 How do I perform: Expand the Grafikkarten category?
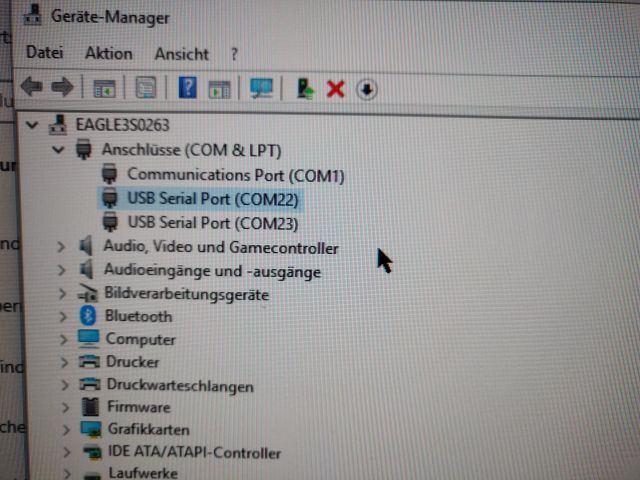pos(66,429)
